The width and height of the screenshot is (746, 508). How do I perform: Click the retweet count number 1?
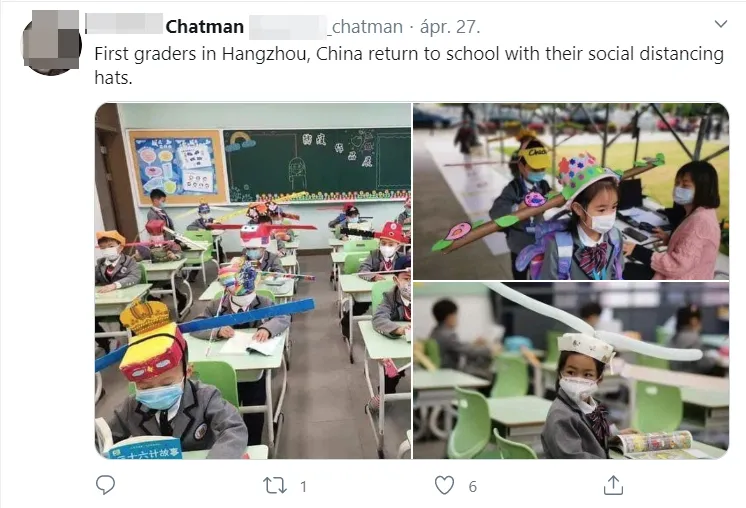coord(304,487)
